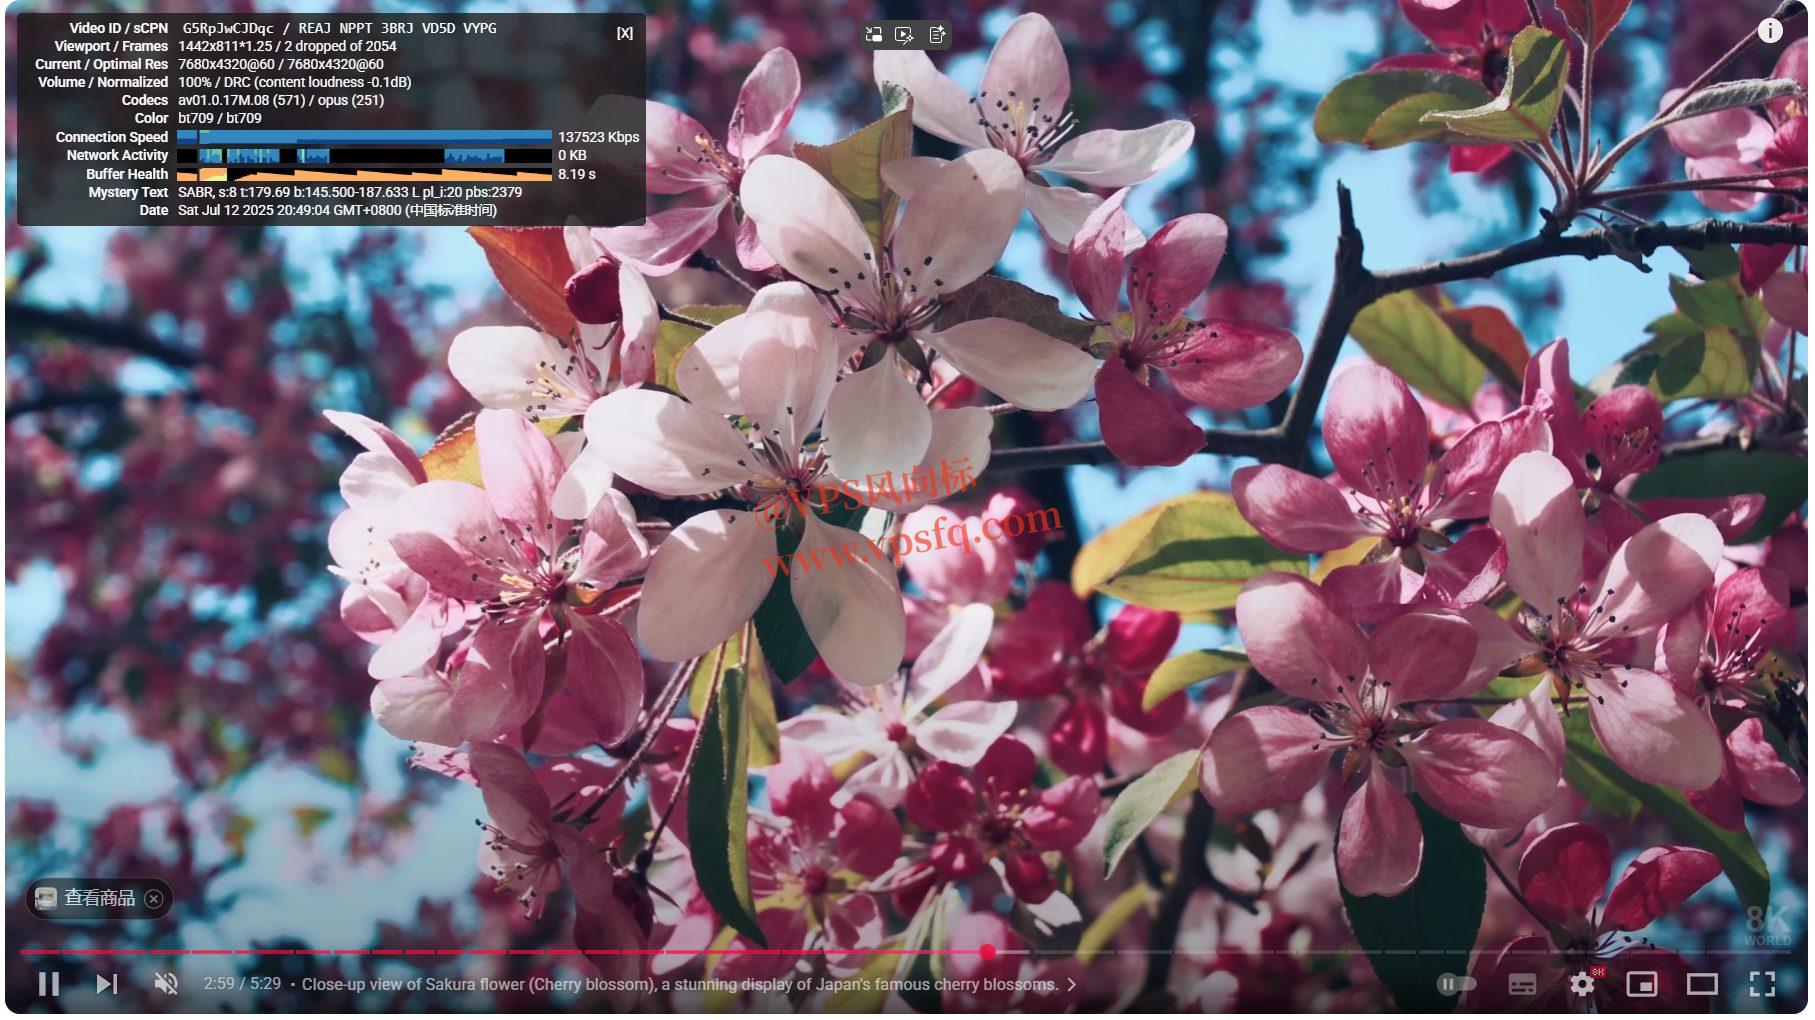Screen dimensions: 1815x1020
Task: Open the settings gear with 8K badge
Action: 1583,983
